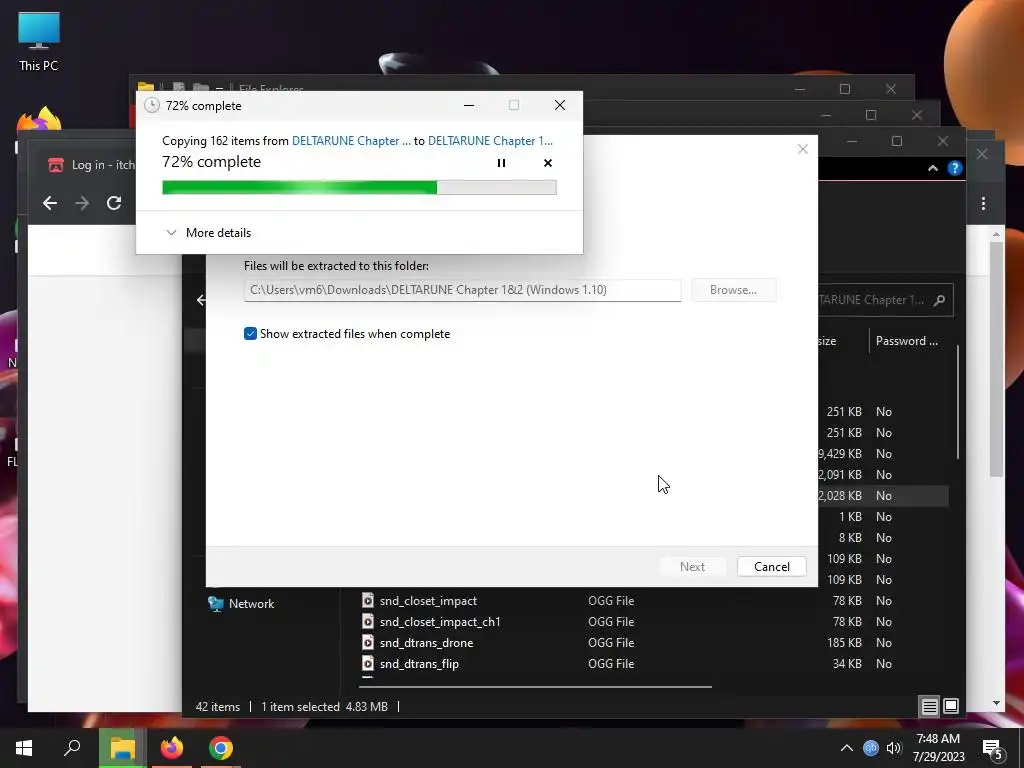Click the Cancel button in extract wizard

pos(772,567)
